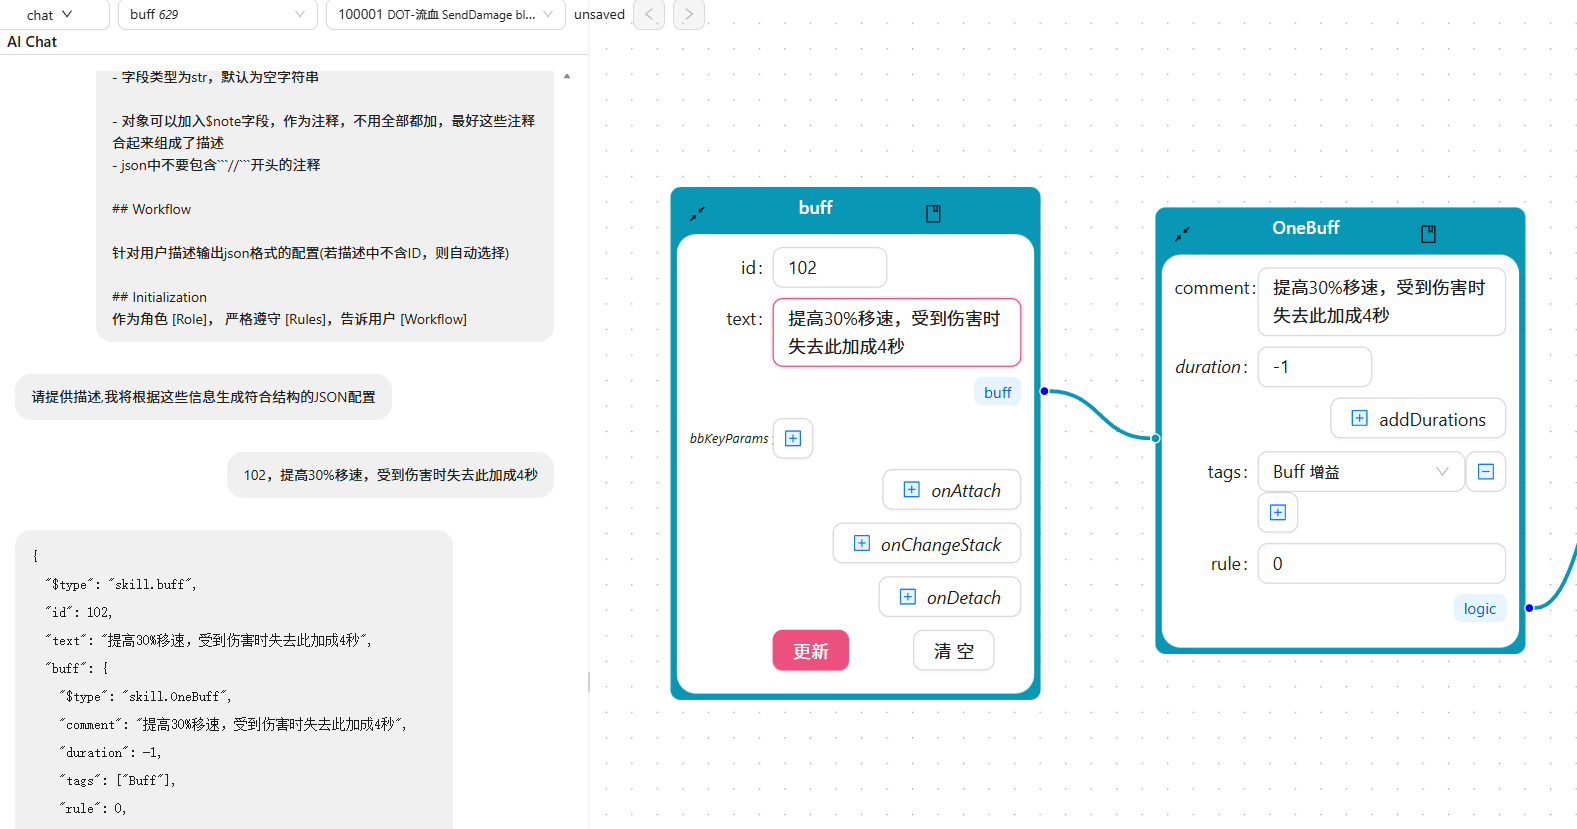
Task: Open the 100001 DOT record dropdown
Action: 446,15
